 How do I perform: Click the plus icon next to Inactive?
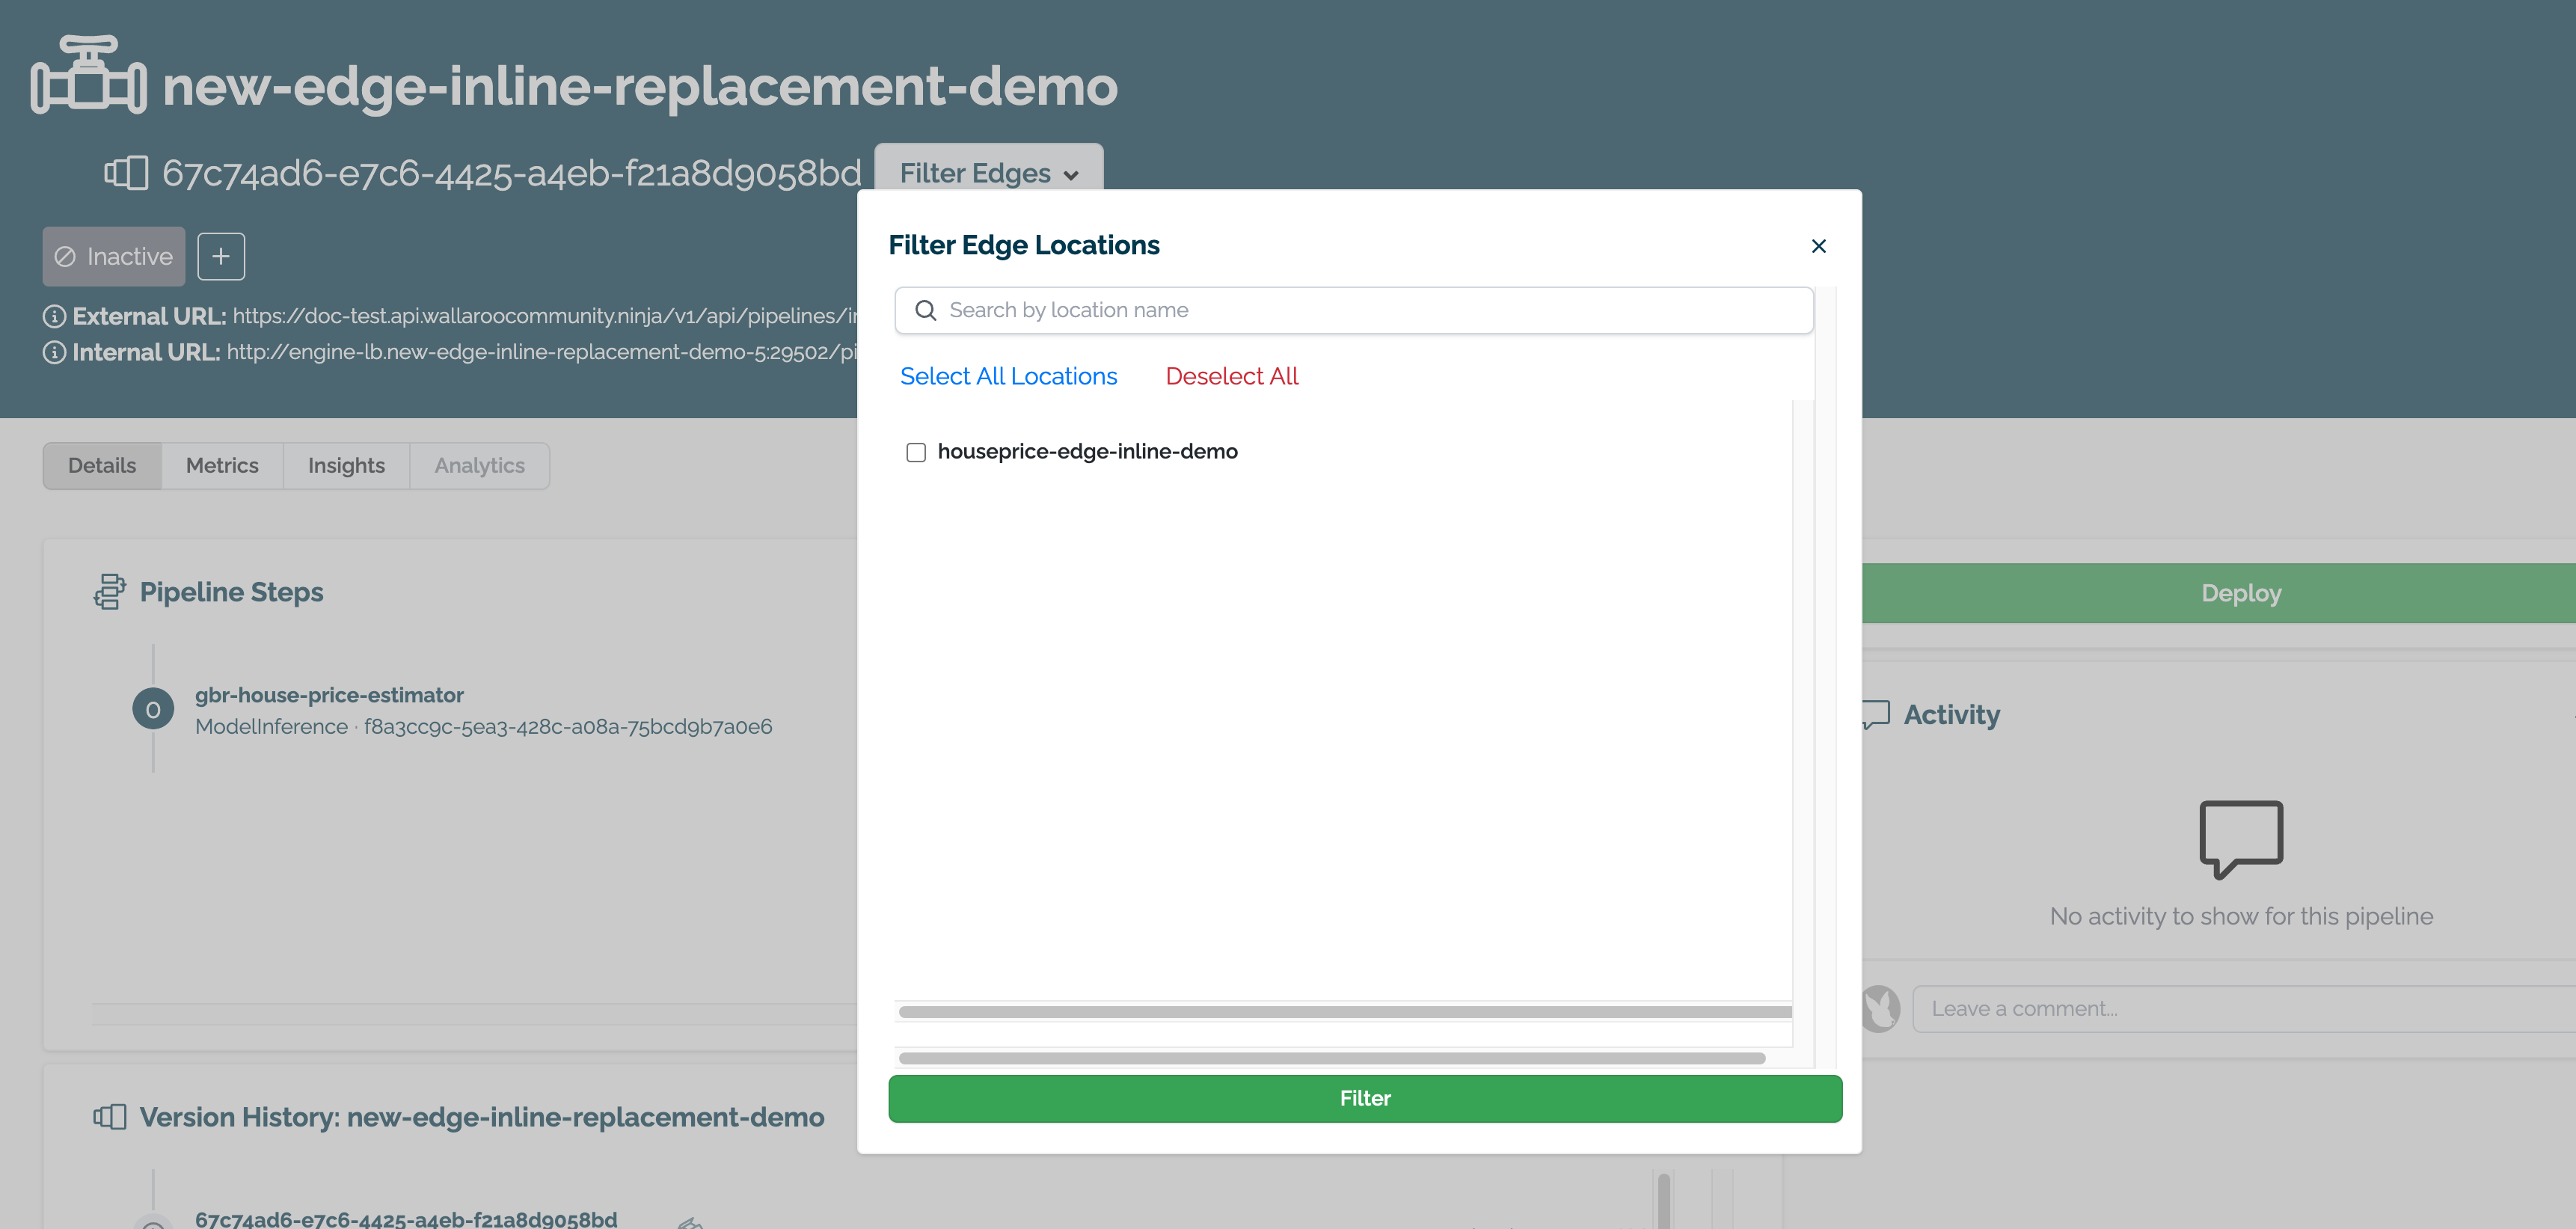pyautogui.click(x=220, y=256)
